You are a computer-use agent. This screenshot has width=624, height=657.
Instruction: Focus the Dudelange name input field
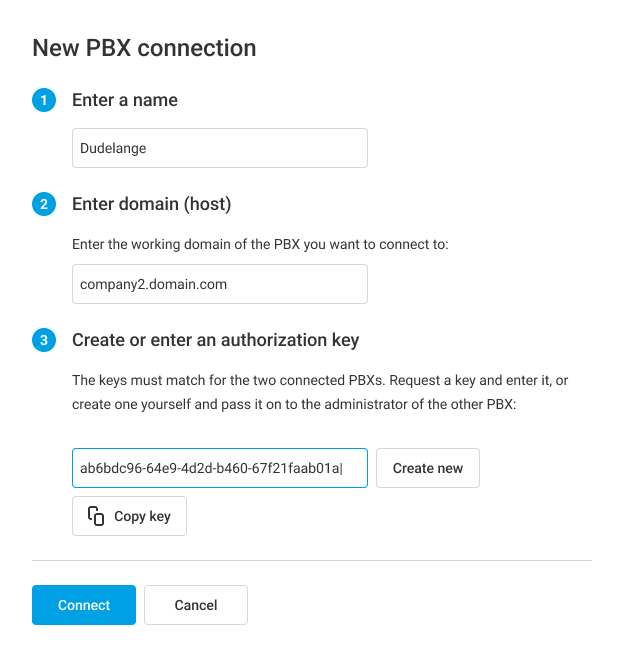220,148
